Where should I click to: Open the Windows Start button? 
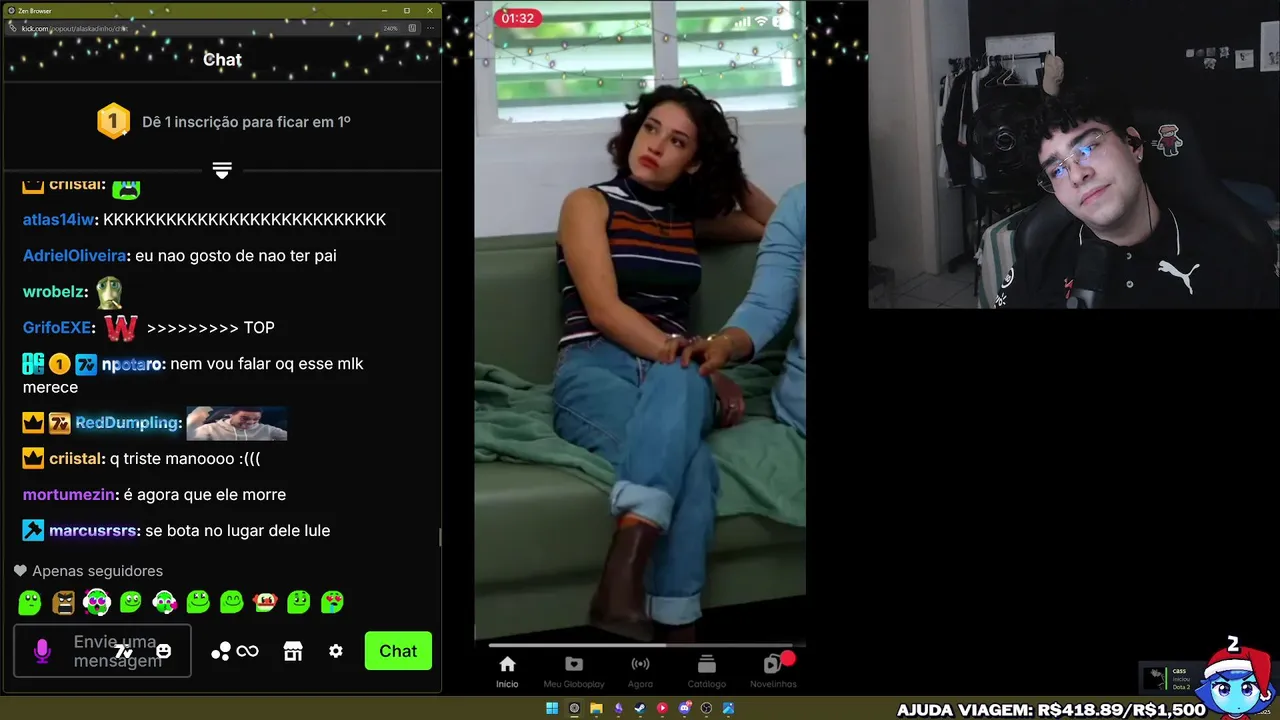(x=551, y=709)
